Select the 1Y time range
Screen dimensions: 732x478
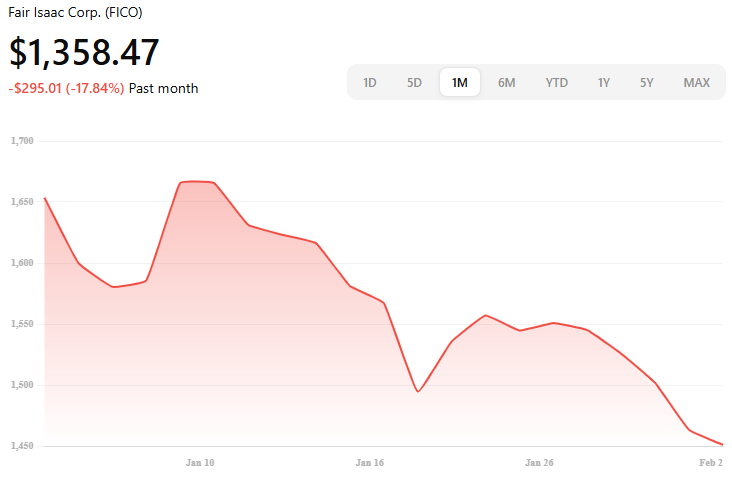tap(604, 83)
